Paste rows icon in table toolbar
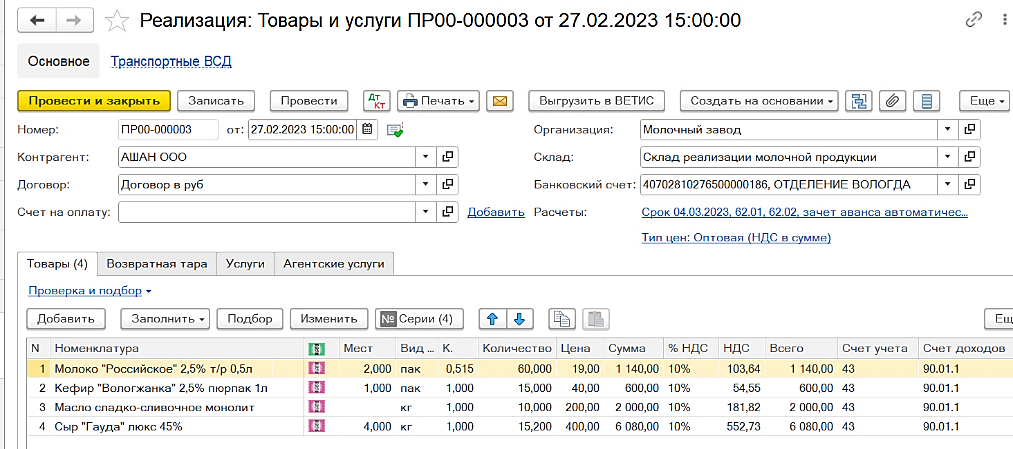Viewport: 1013px width, 449px height. pyautogui.click(x=596, y=318)
